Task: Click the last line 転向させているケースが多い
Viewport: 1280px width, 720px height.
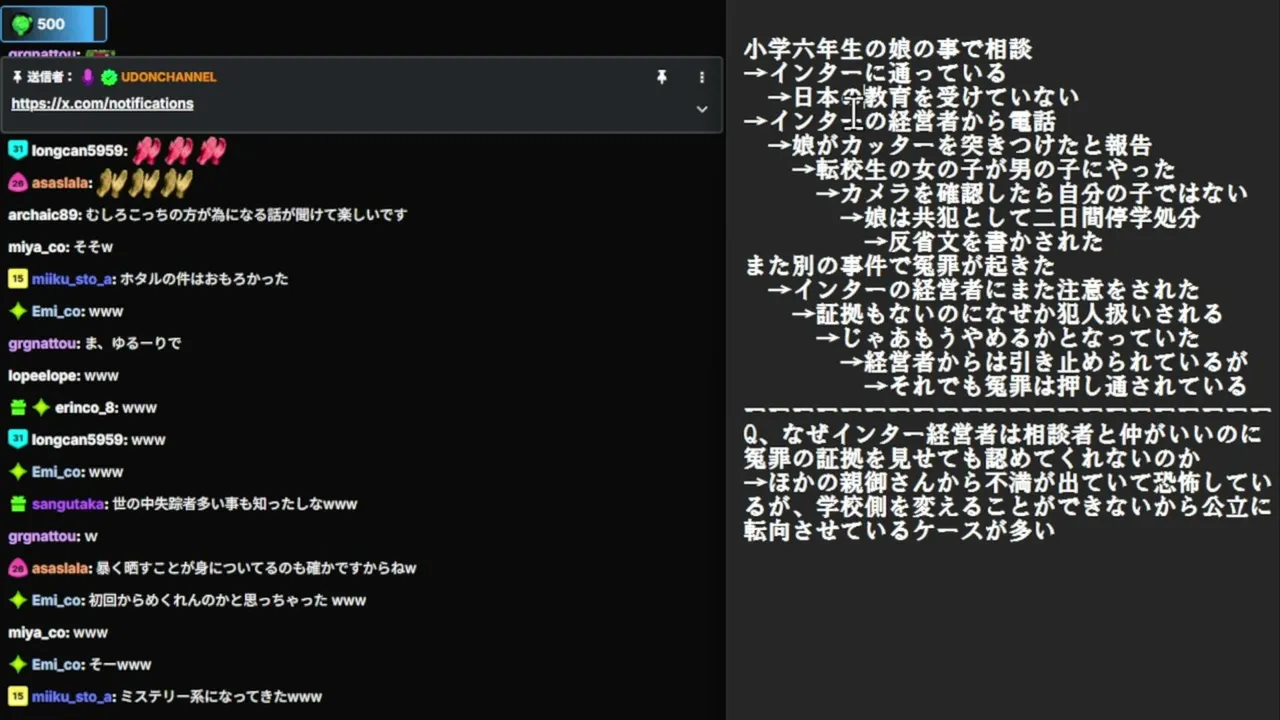Action: (900, 530)
